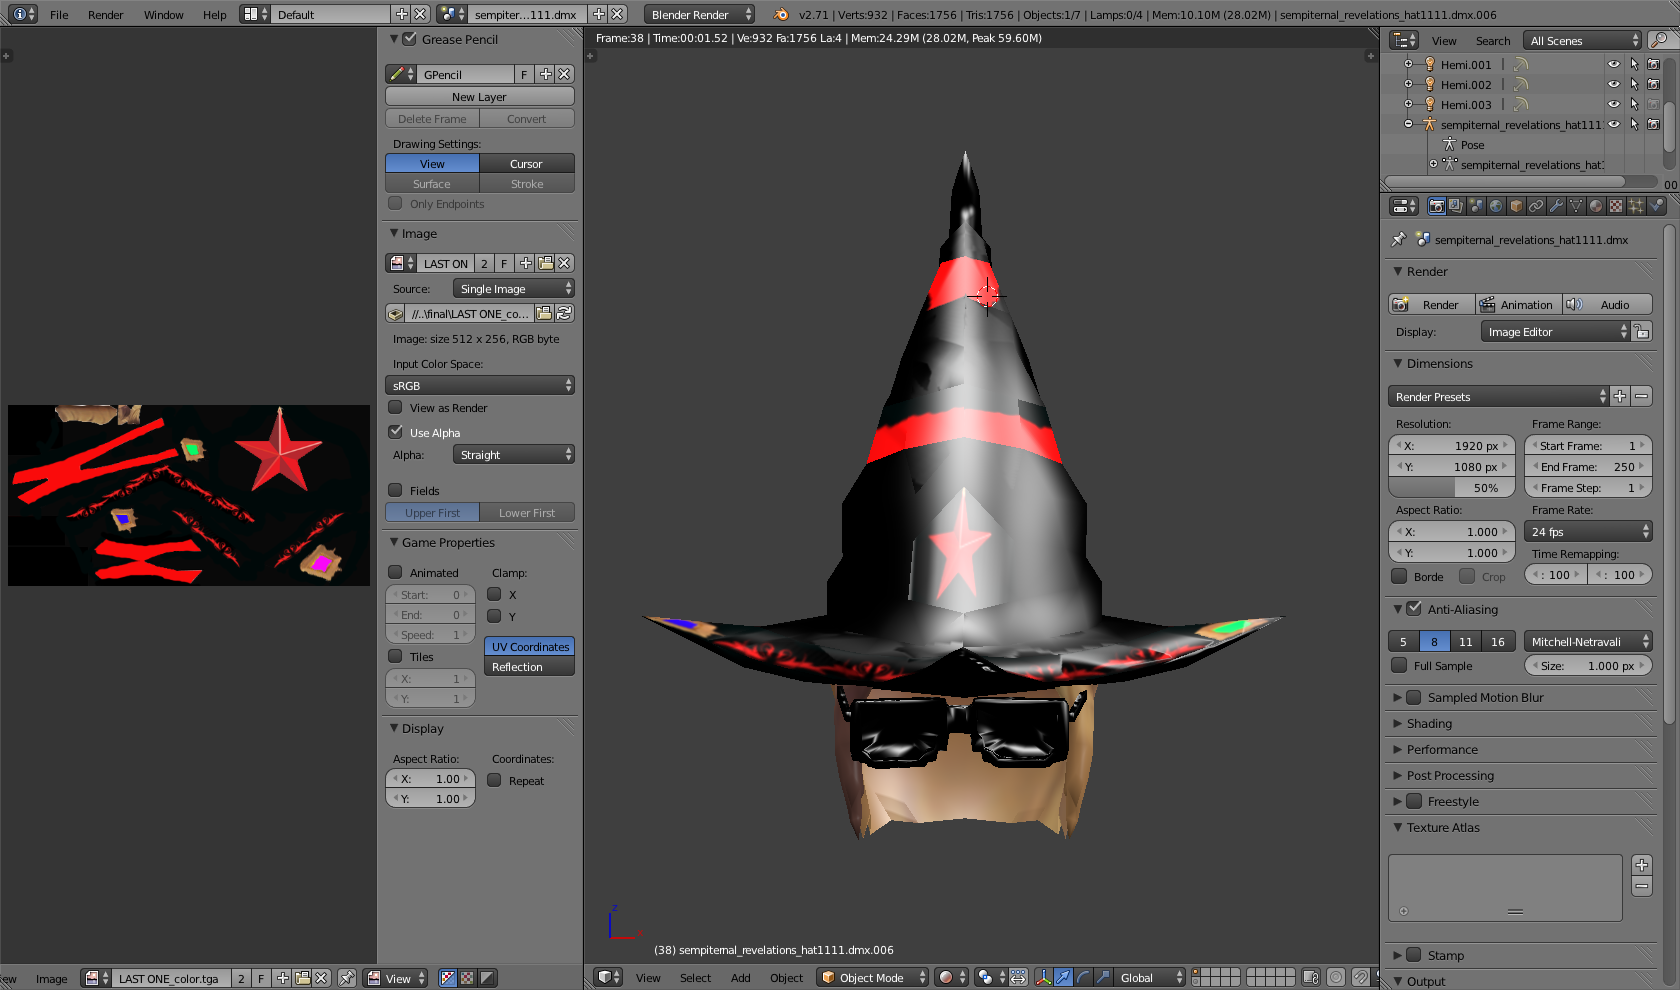The height and width of the screenshot is (990, 1680).
Task: Open the Render menu in top bar
Action: pyautogui.click(x=105, y=15)
